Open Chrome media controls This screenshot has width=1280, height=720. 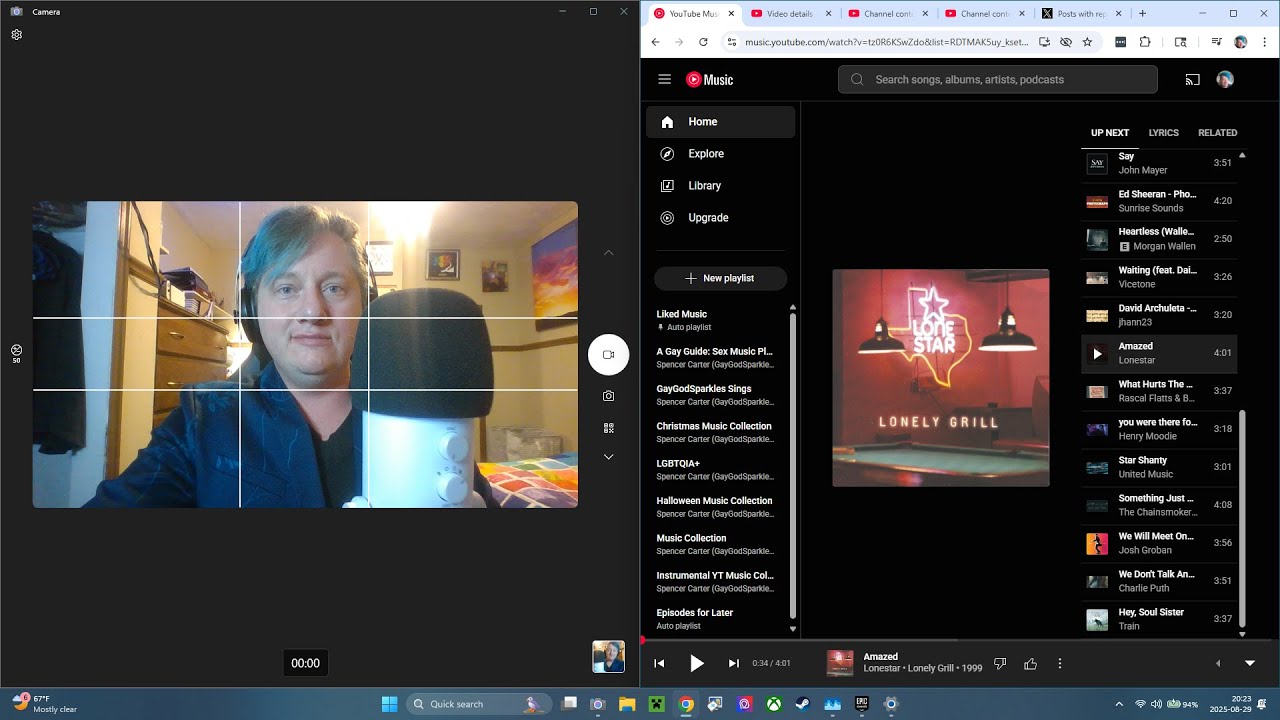tap(1216, 42)
